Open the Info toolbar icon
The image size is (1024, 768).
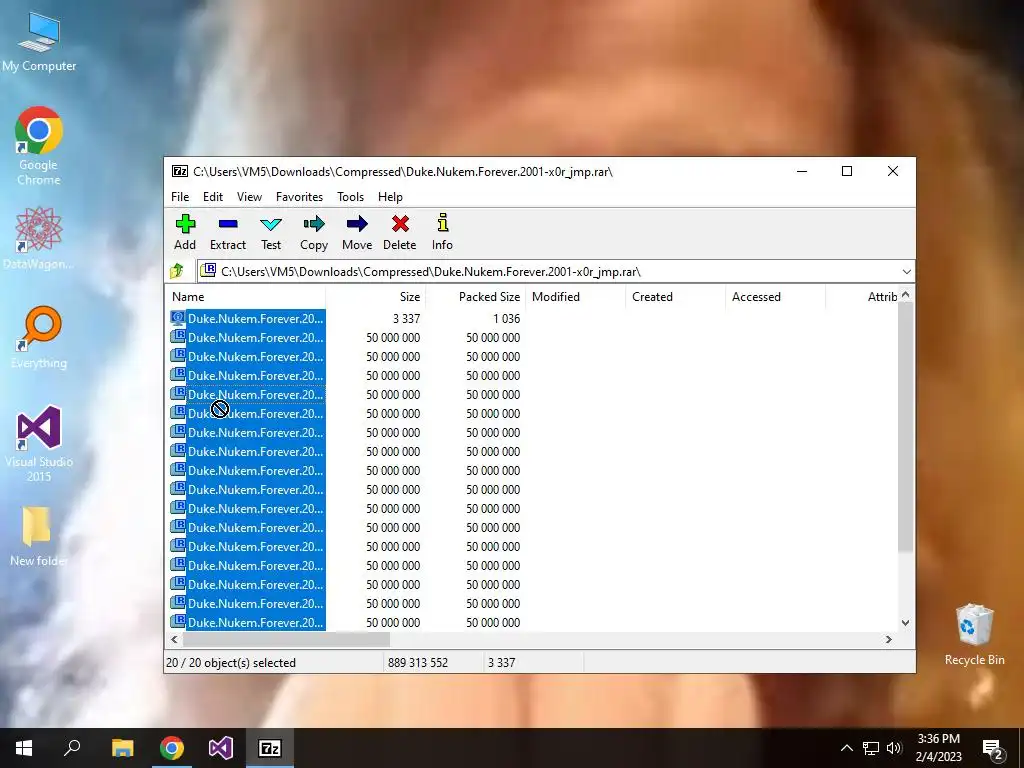click(x=443, y=223)
